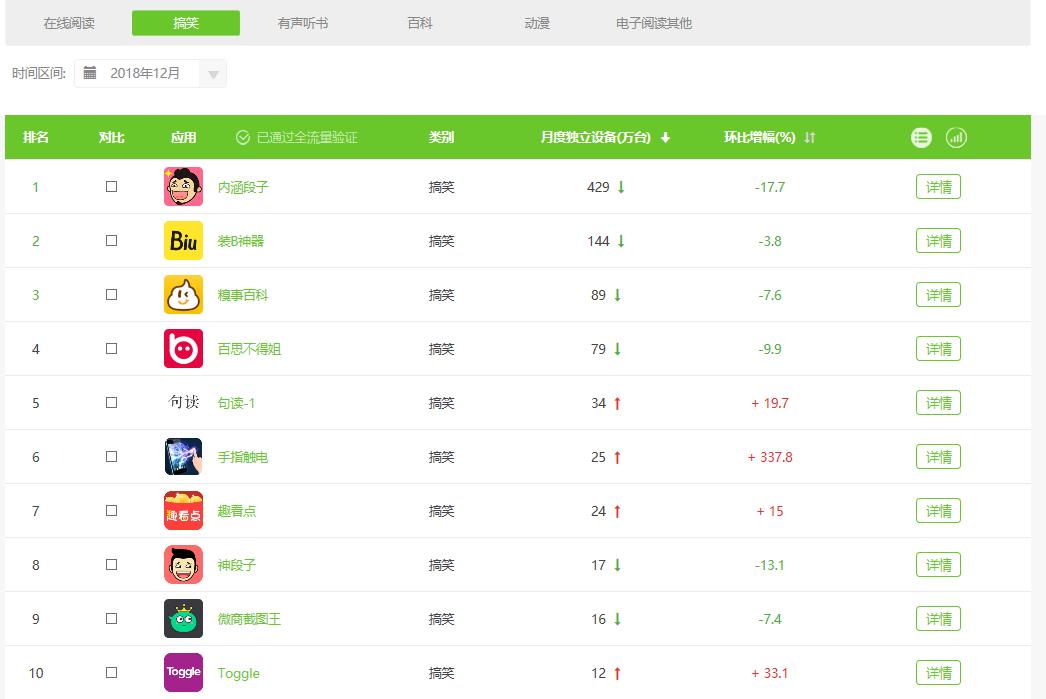Switch to chart view icon
The width and height of the screenshot is (1046, 699).
(957, 137)
